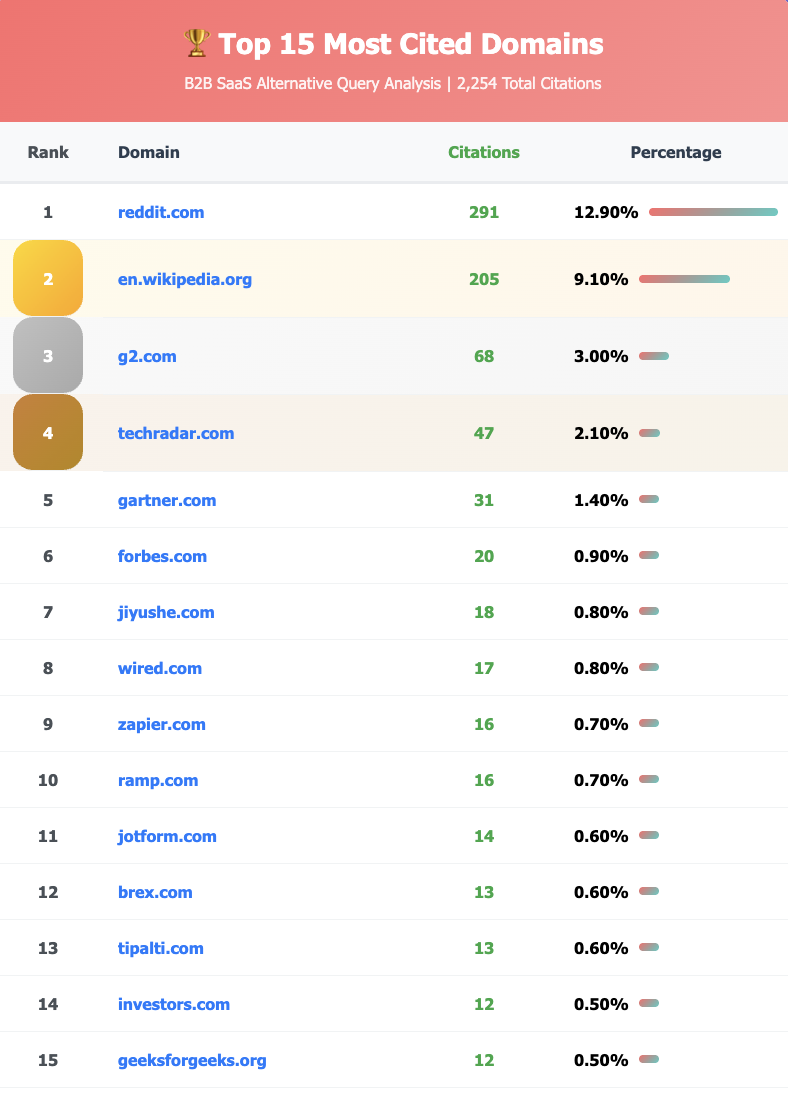
Task: Follow the brex.com link
Action: point(155,892)
